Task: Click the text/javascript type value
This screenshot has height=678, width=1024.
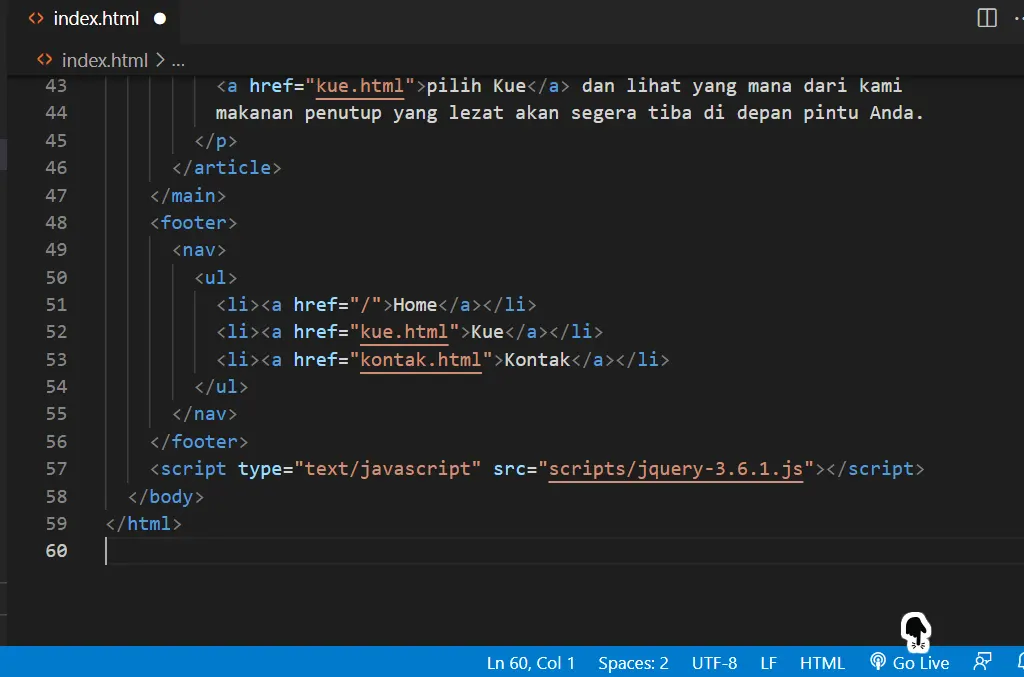Action: [387, 469]
